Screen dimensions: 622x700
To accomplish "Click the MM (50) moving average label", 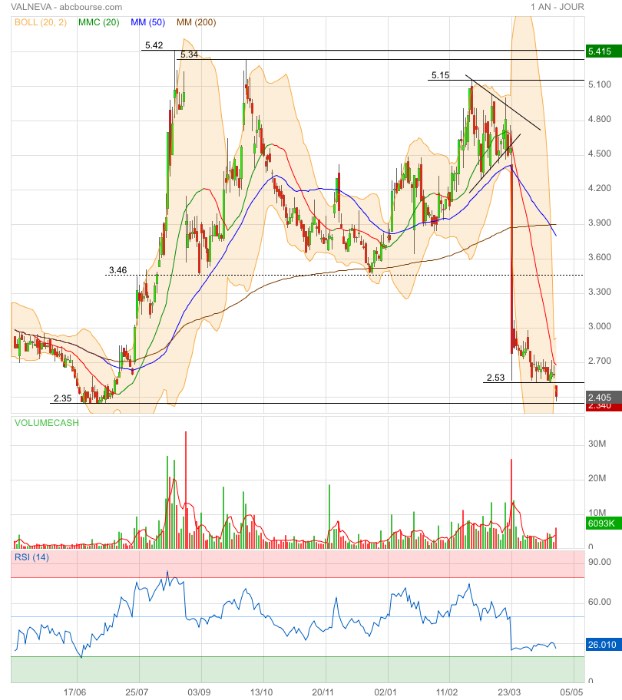I will tap(148, 22).
